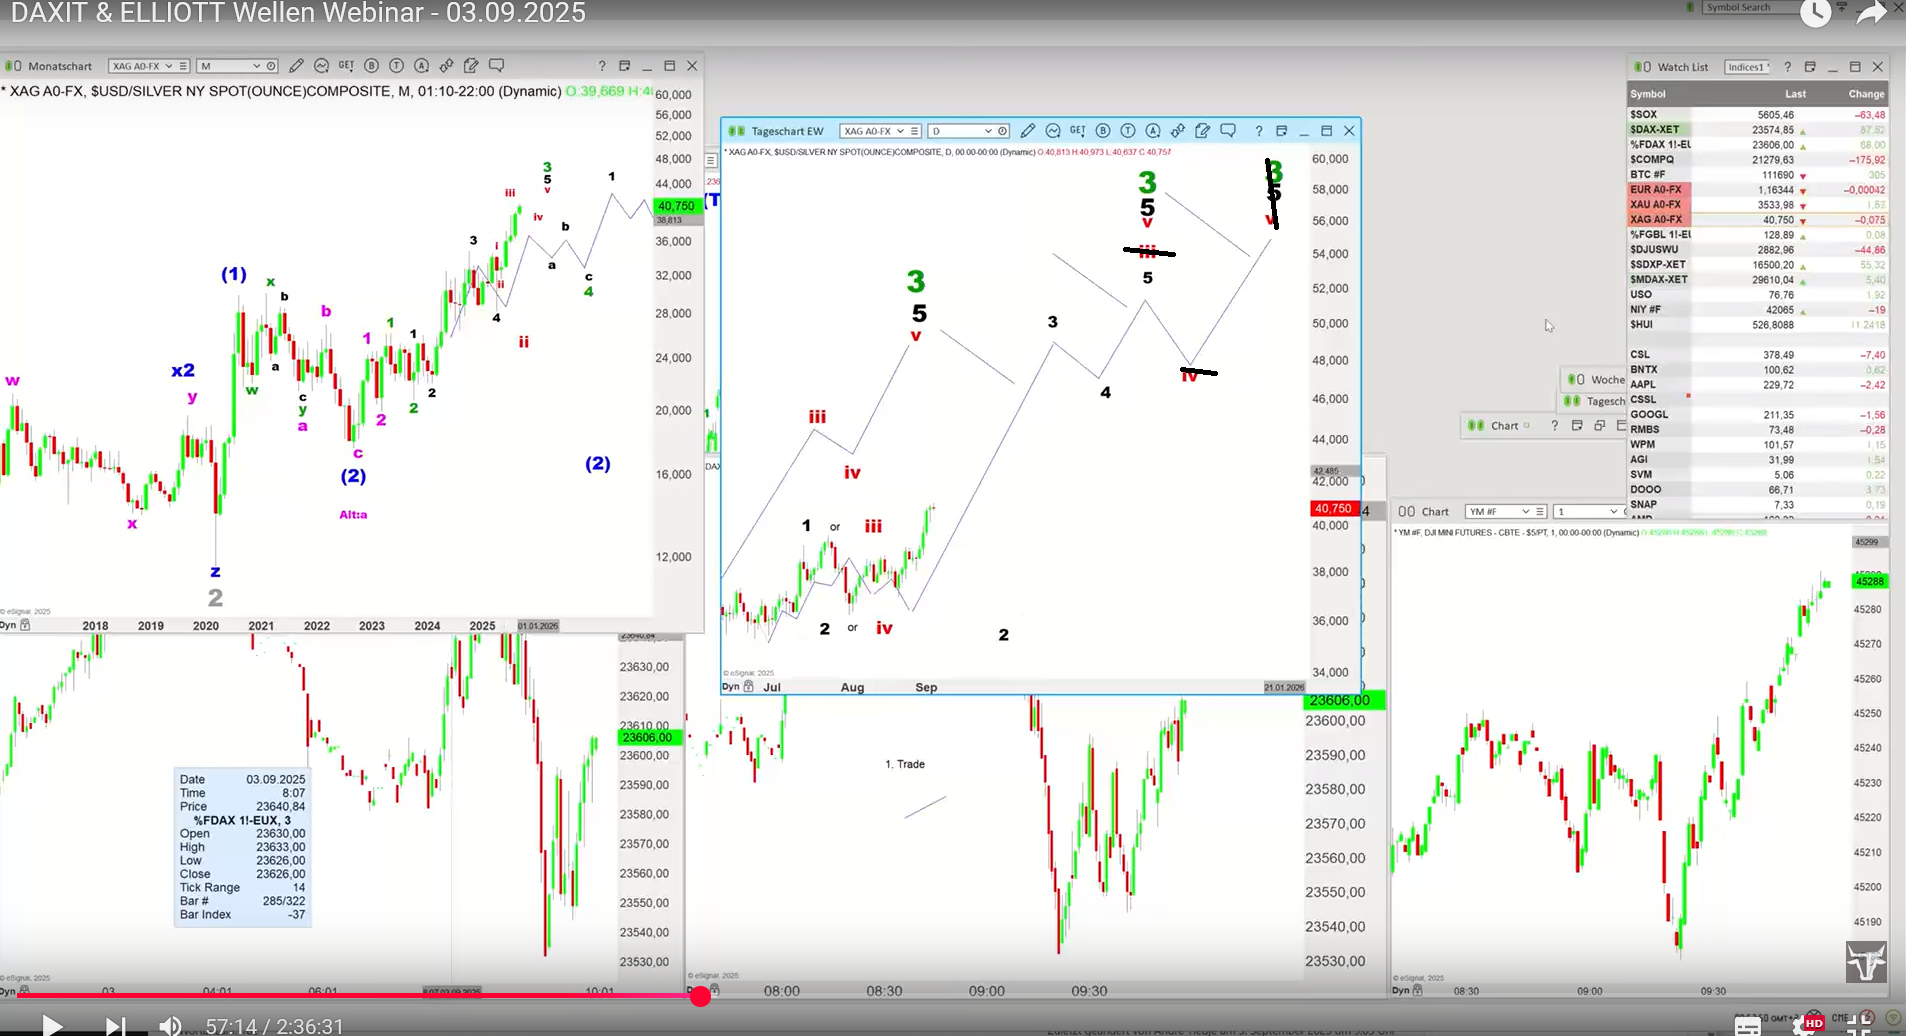Image resolution: width=1906 pixels, height=1036 pixels.
Task: Select the pencil drawing tool in Tageschart EW
Action: point(1027,131)
